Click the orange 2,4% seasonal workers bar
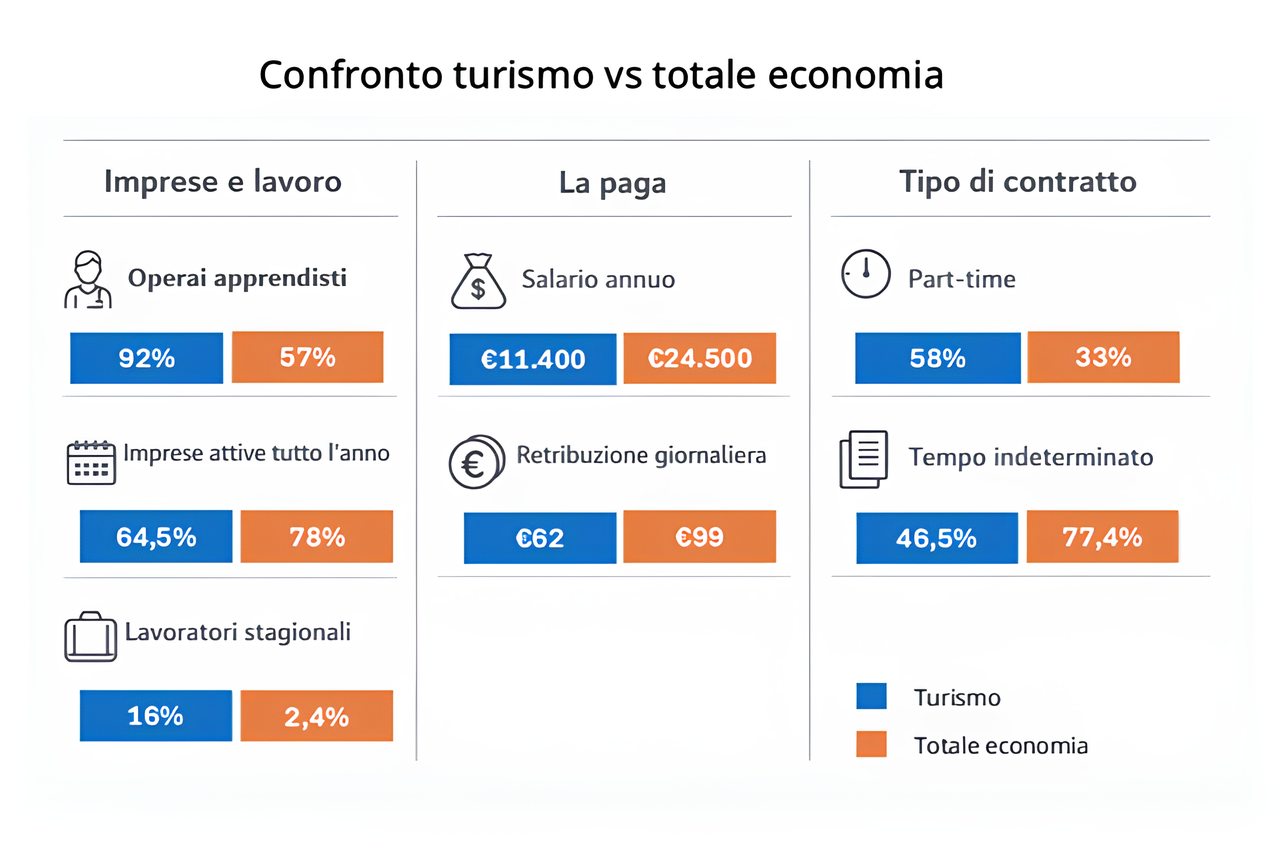The width and height of the screenshot is (1276, 864). pyautogui.click(x=317, y=716)
